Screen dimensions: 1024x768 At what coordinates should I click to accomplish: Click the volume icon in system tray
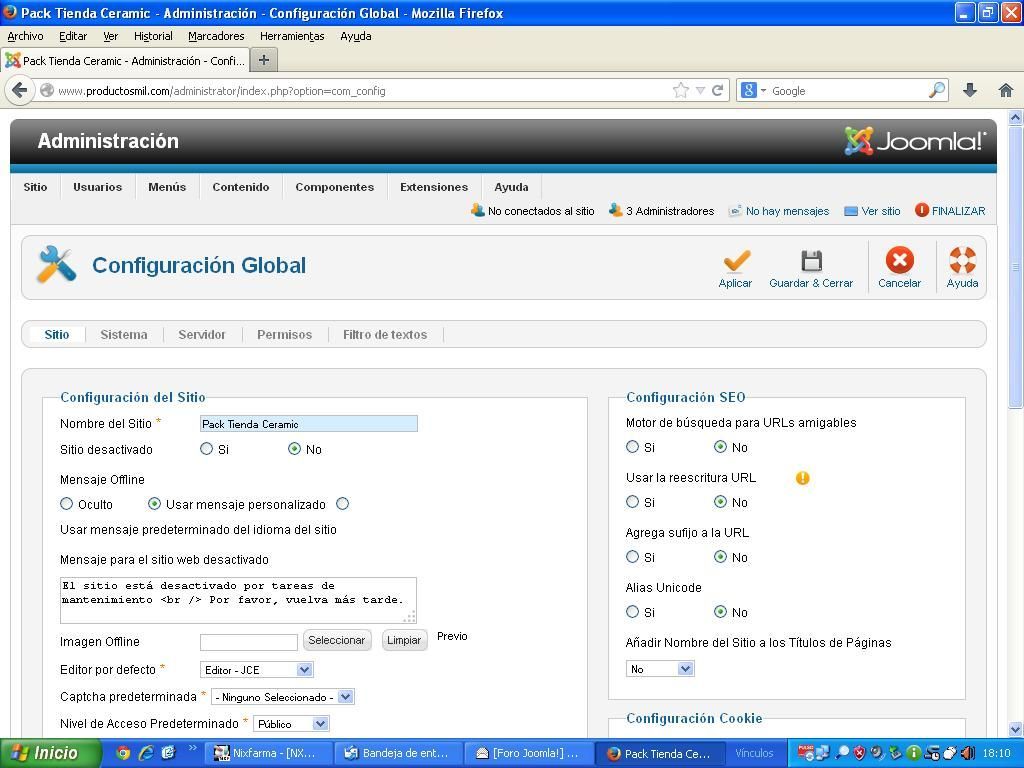(x=967, y=753)
